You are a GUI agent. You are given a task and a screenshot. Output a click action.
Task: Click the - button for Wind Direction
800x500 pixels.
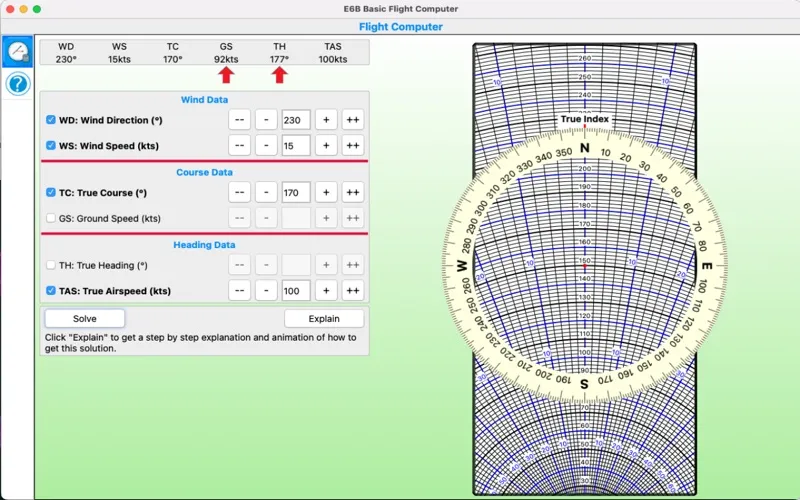[x=266, y=120]
